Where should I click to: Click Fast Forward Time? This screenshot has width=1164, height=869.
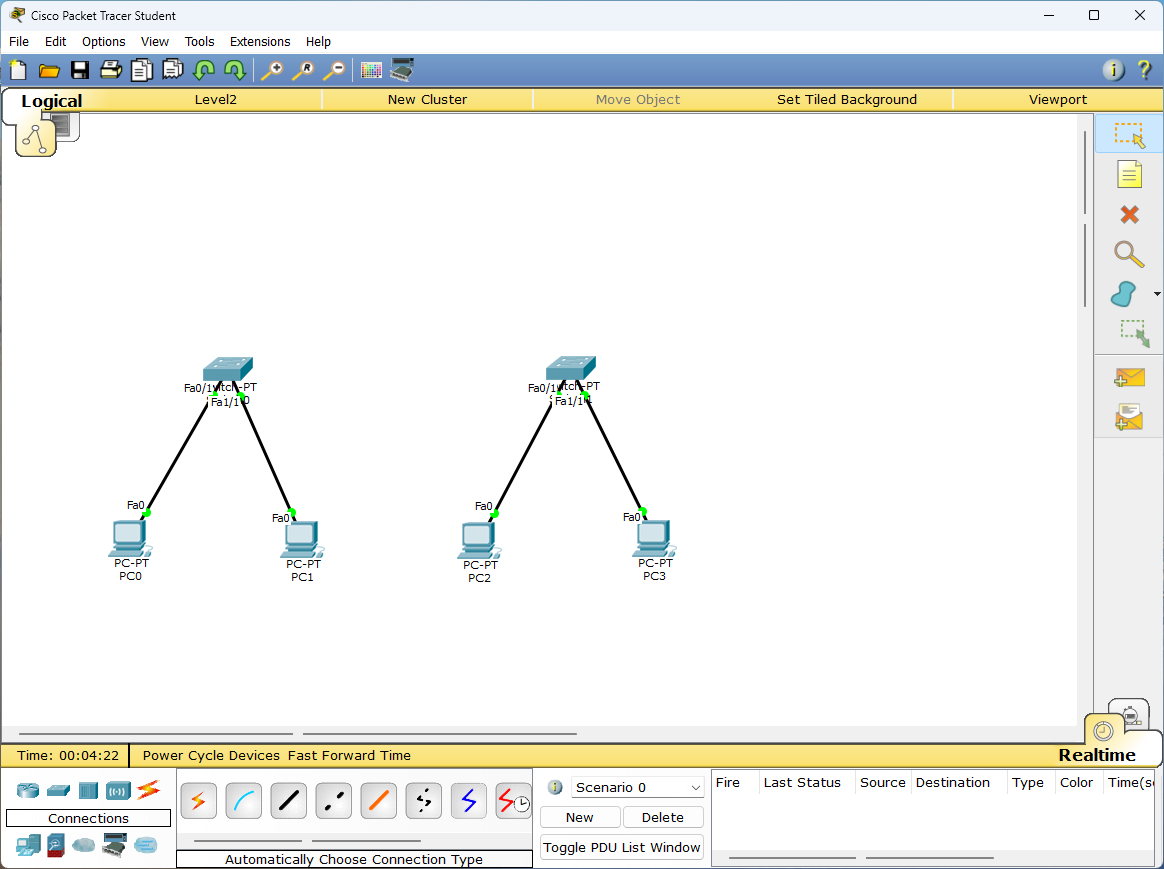point(349,755)
